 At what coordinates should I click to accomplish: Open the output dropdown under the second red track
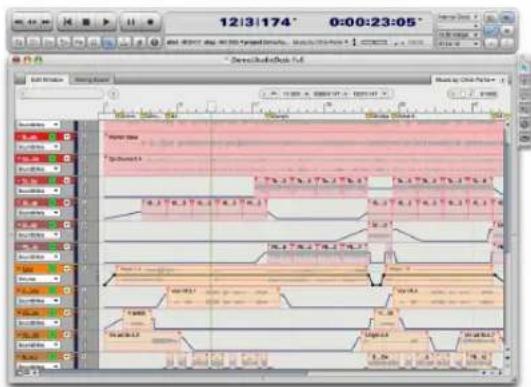tap(38, 169)
